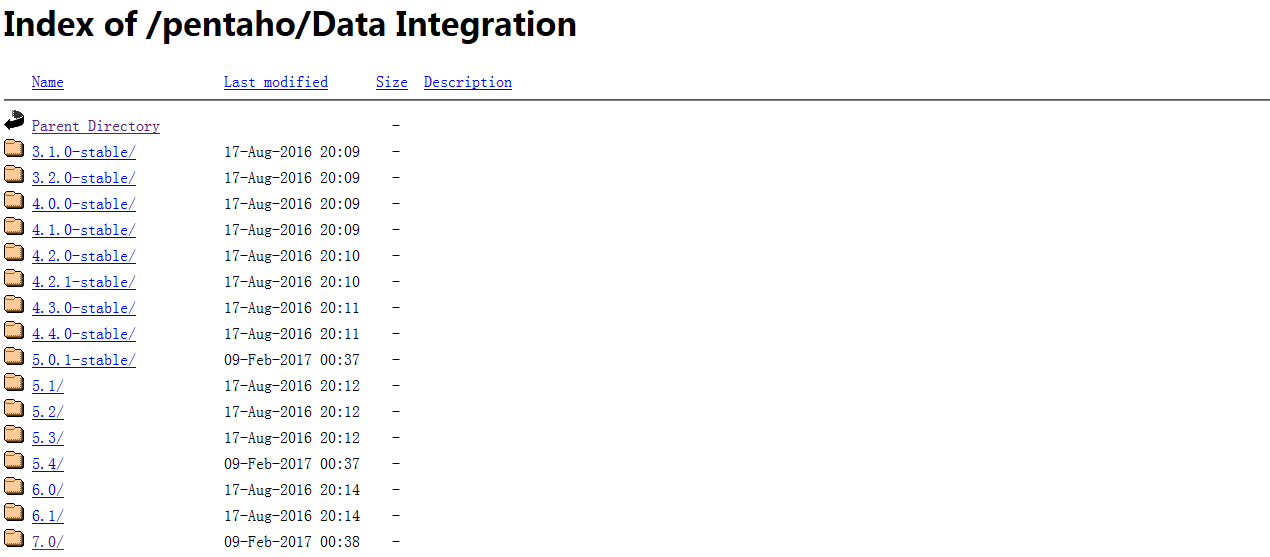The image size is (1270, 557).
Task: Open the 5.4/ directory link
Action: point(48,464)
